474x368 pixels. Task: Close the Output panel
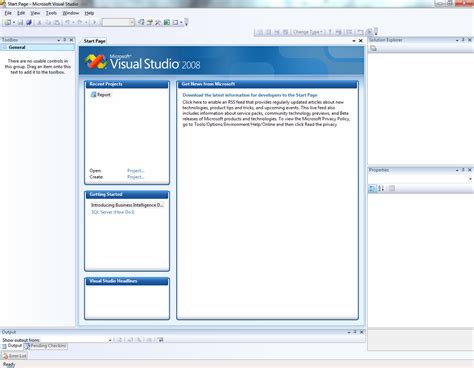click(x=361, y=332)
